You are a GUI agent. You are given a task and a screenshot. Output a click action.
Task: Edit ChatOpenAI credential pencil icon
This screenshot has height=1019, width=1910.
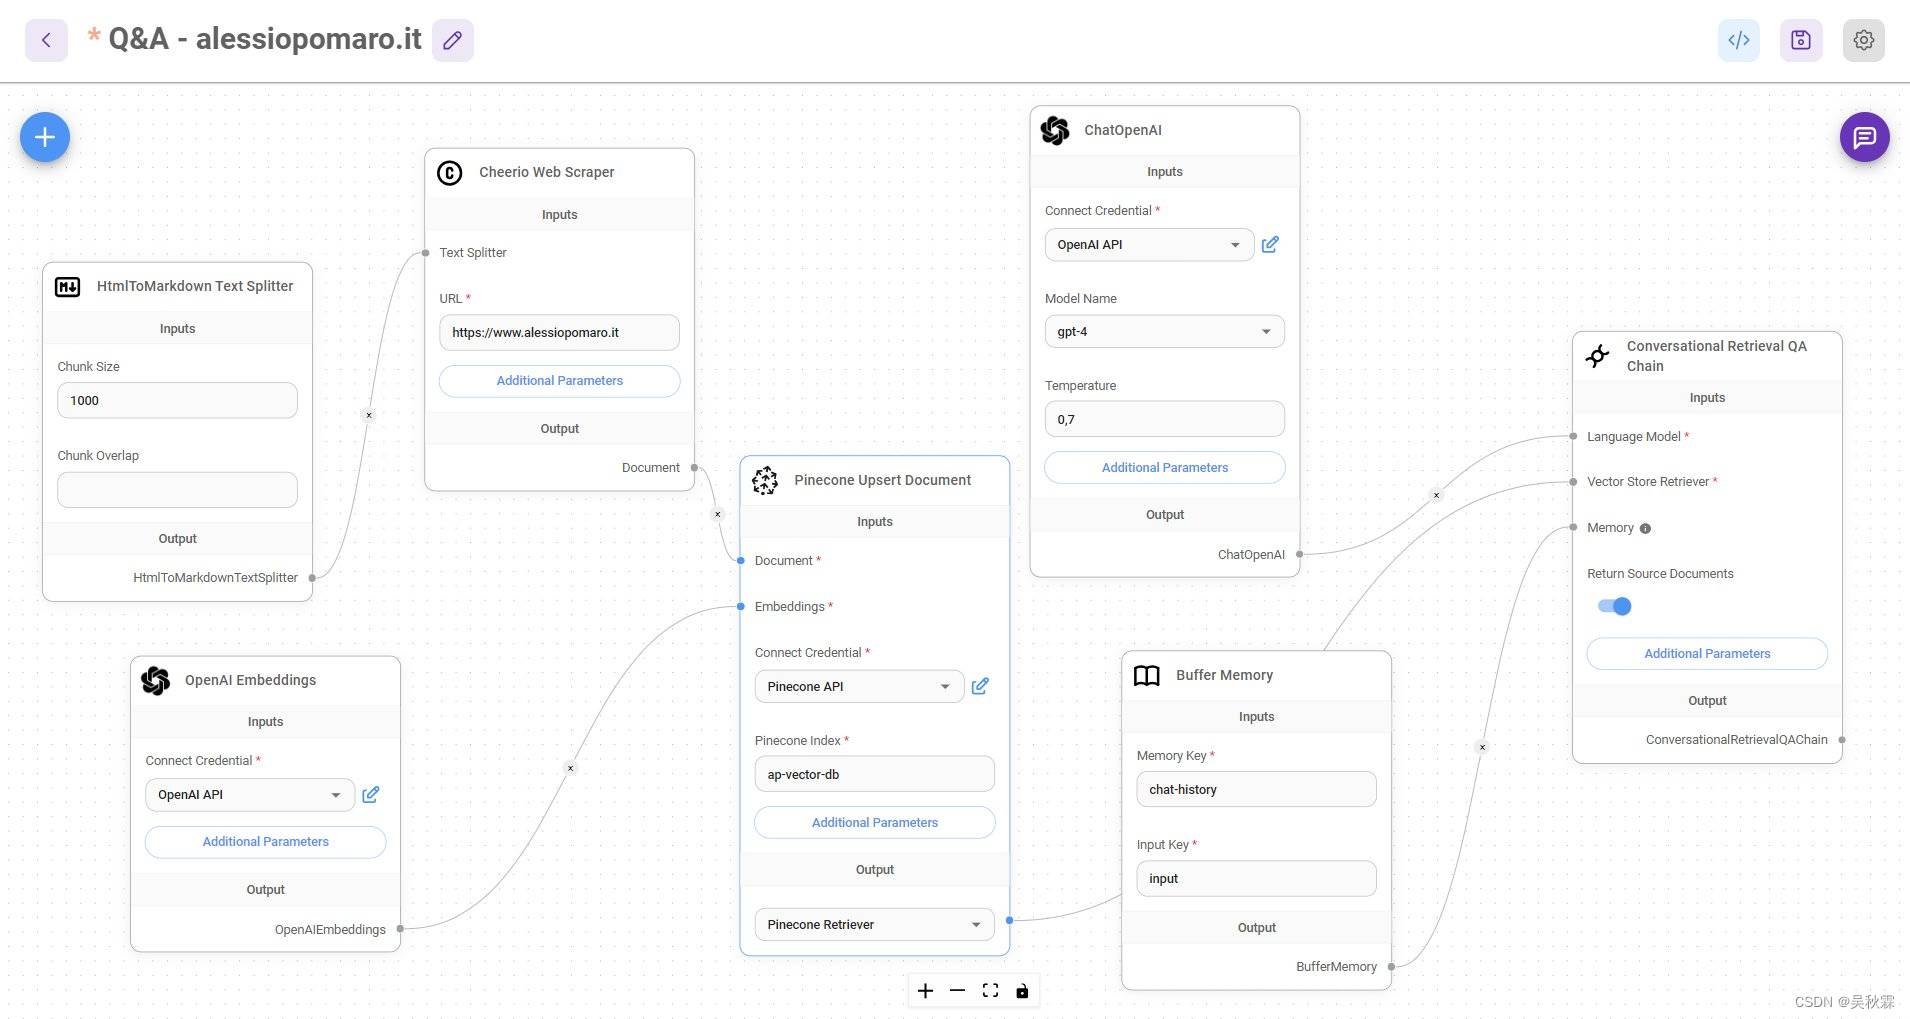click(x=1270, y=245)
